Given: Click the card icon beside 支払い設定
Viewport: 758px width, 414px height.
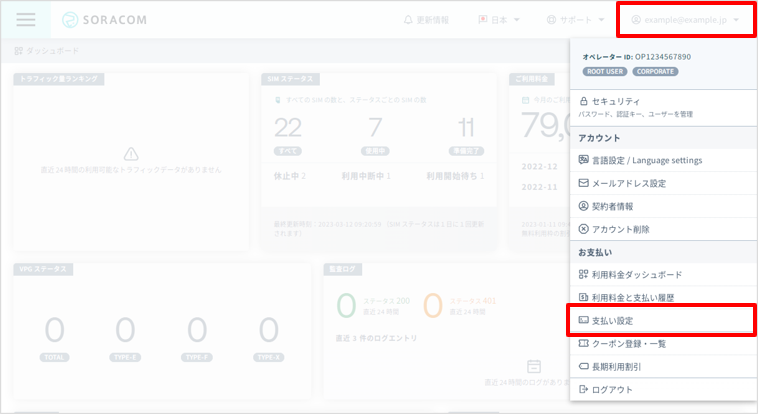Looking at the screenshot, I should 583,320.
